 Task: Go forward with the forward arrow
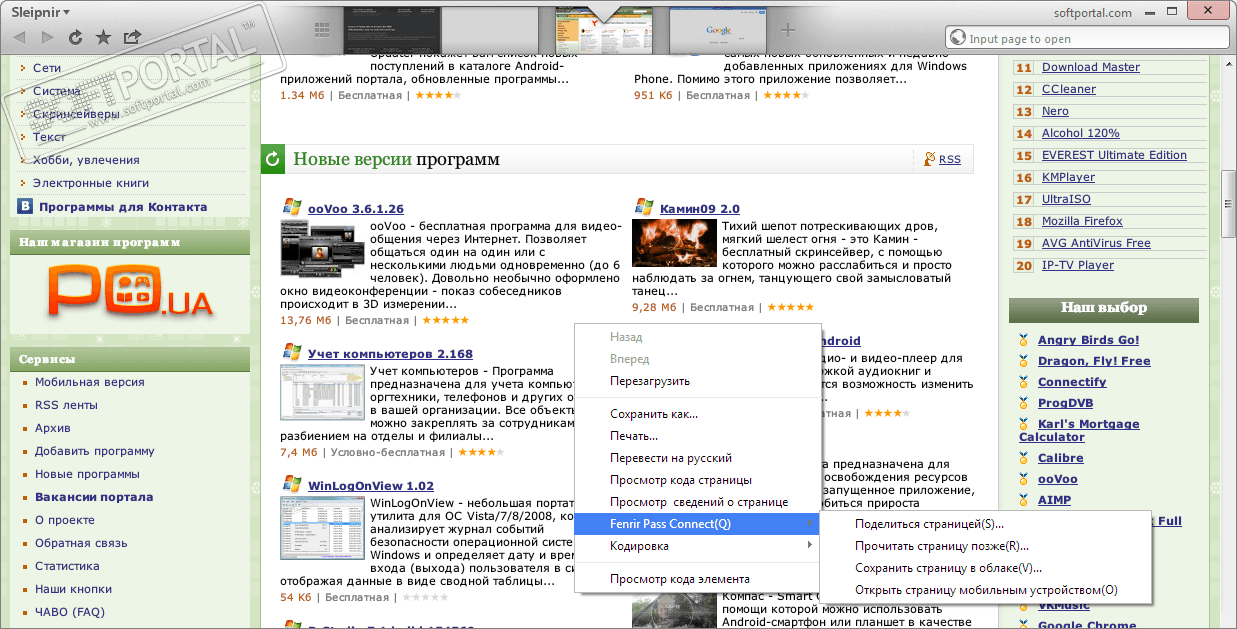47,37
